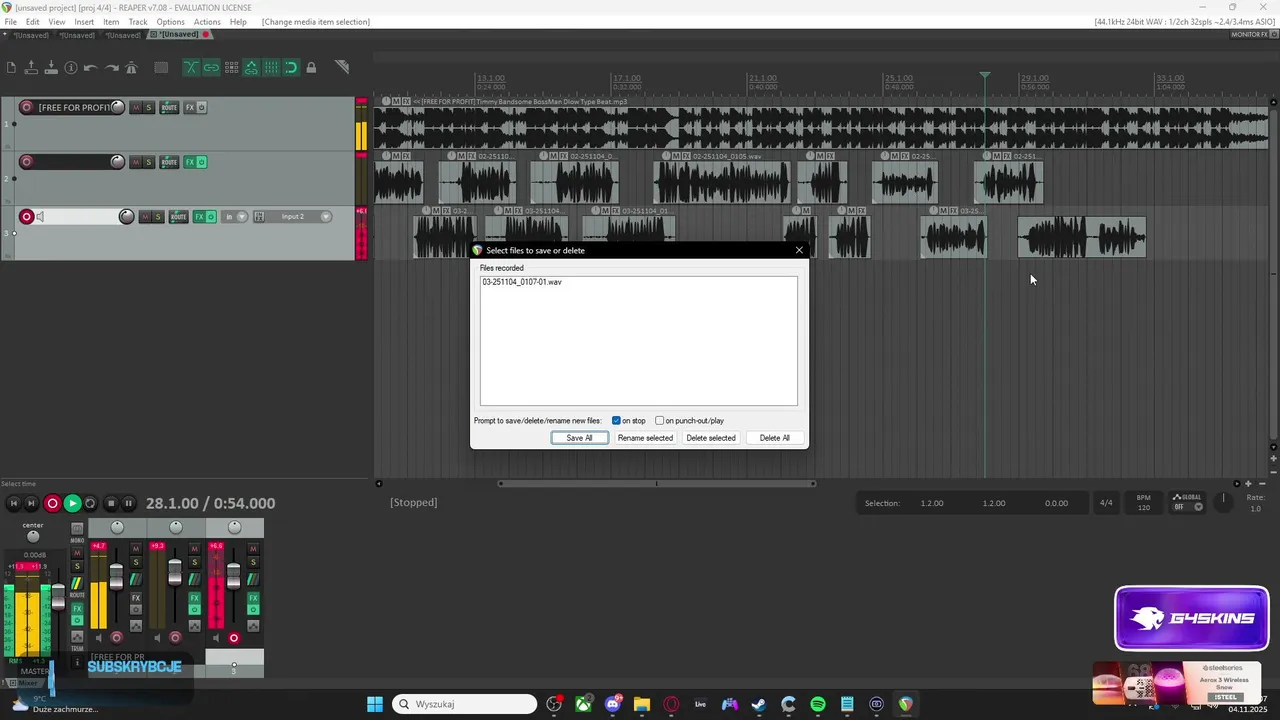
Task: Click the New project toolbar icon
Action: click(11, 68)
